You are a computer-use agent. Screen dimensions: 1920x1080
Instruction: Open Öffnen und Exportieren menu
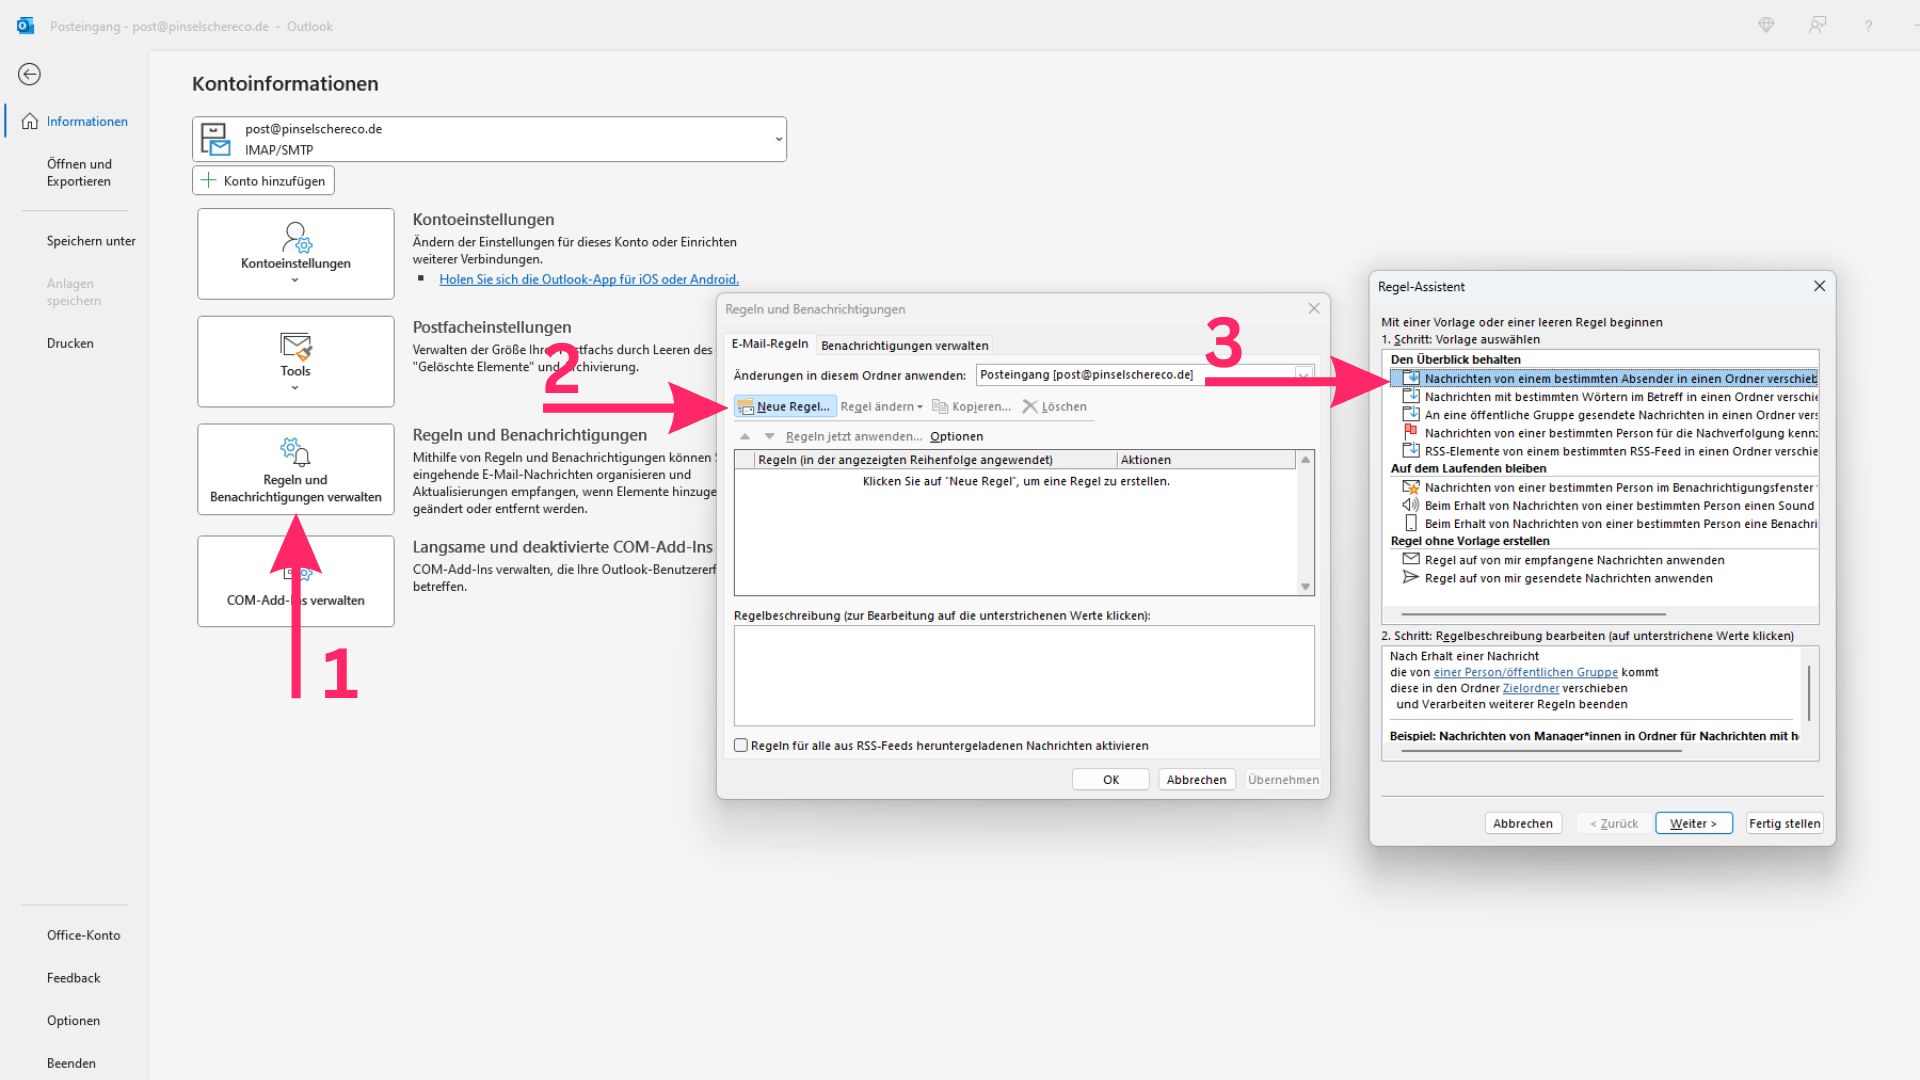click(x=79, y=173)
